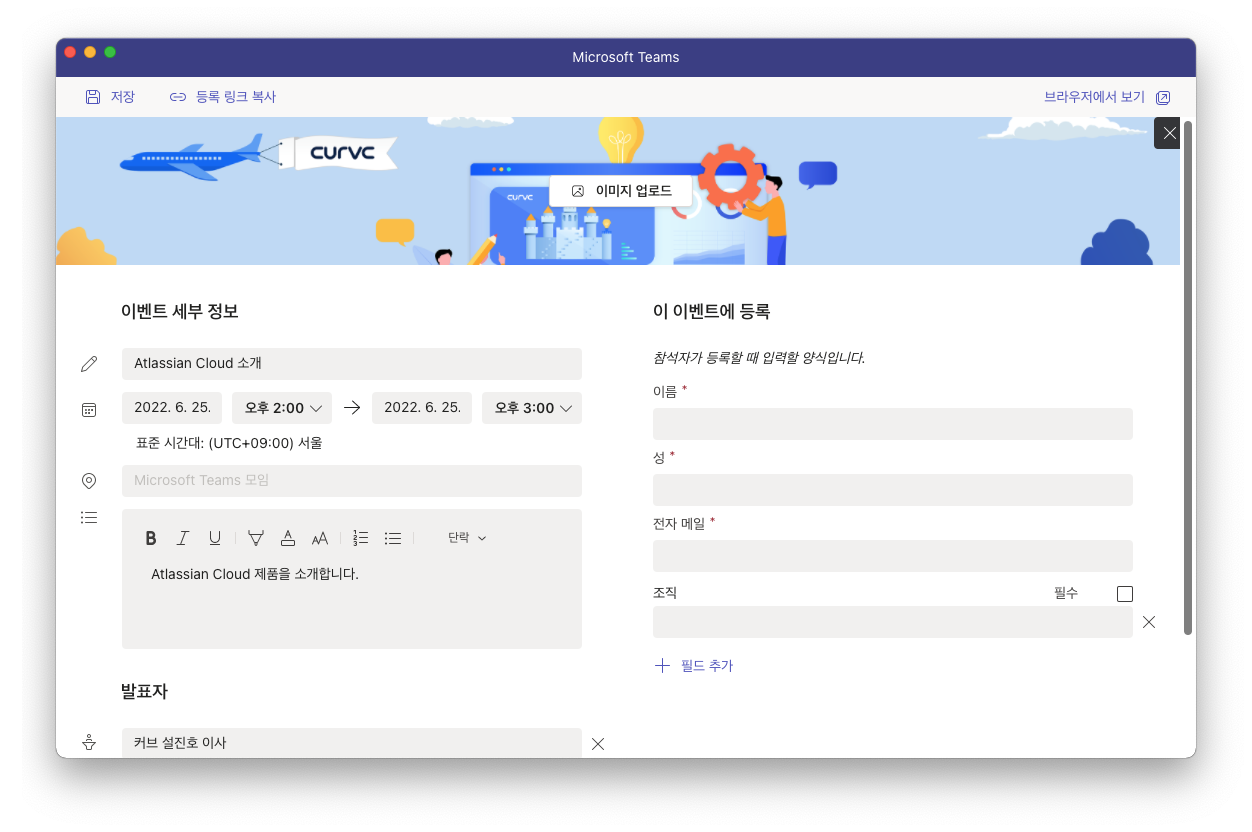Open the paragraph style (단락) dropdown
Image resolution: width=1252 pixels, height=832 pixels.
tap(467, 538)
